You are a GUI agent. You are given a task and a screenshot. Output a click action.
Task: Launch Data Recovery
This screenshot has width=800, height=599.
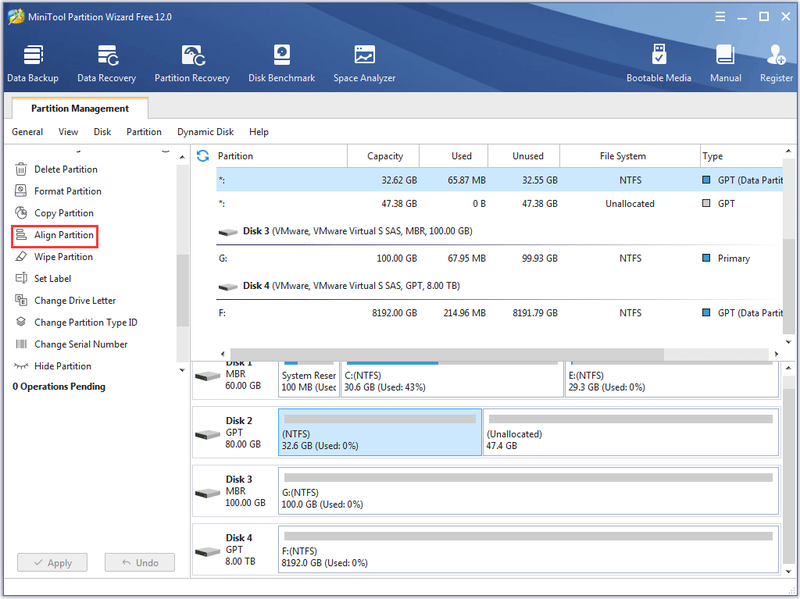(x=107, y=64)
